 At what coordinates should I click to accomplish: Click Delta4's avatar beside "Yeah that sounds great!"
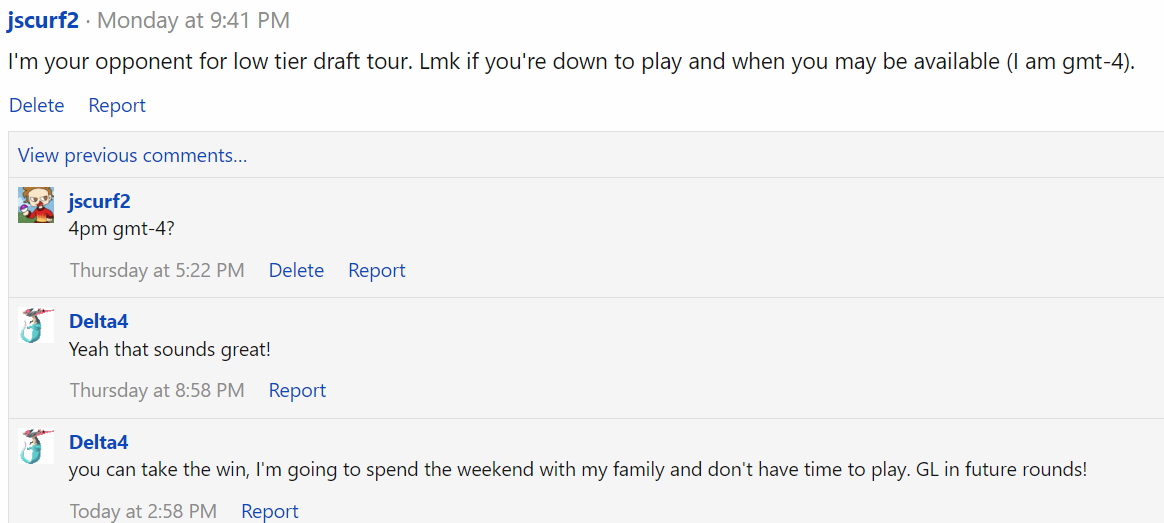(x=36, y=326)
